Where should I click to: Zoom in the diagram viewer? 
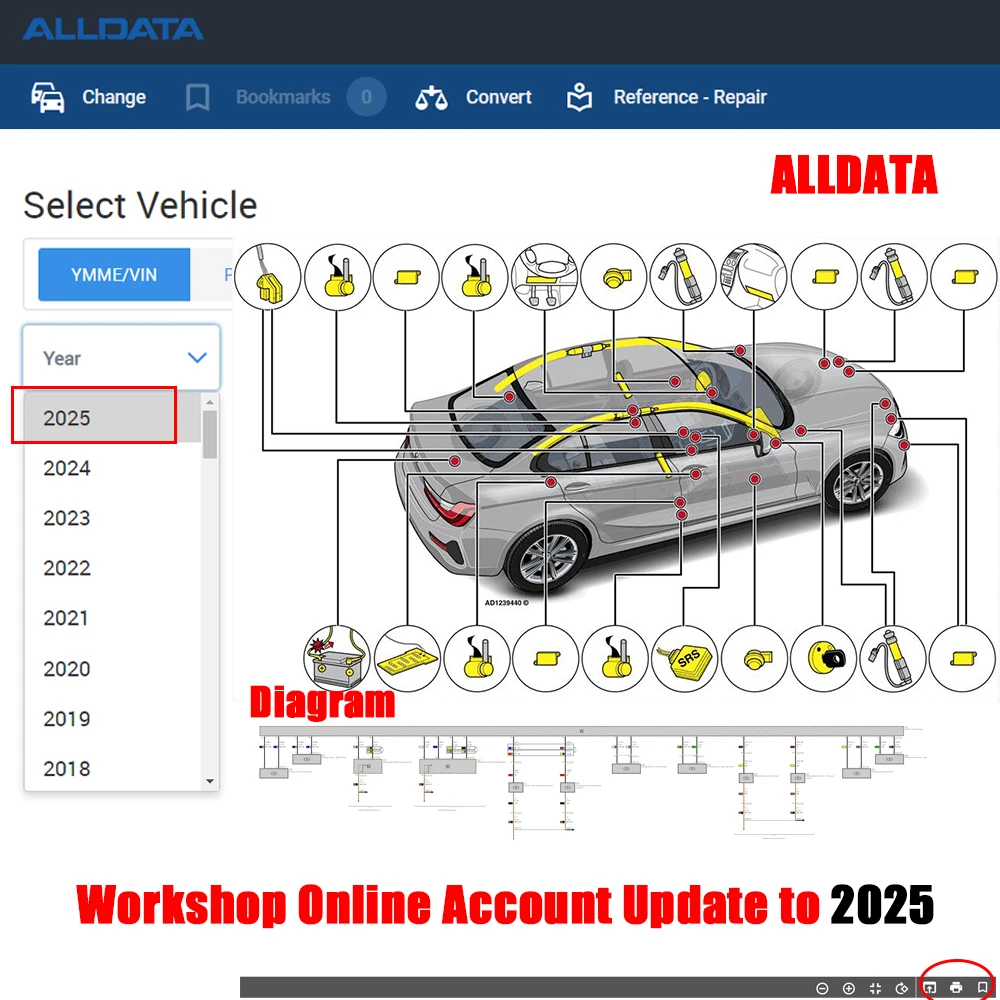click(848, 988)
